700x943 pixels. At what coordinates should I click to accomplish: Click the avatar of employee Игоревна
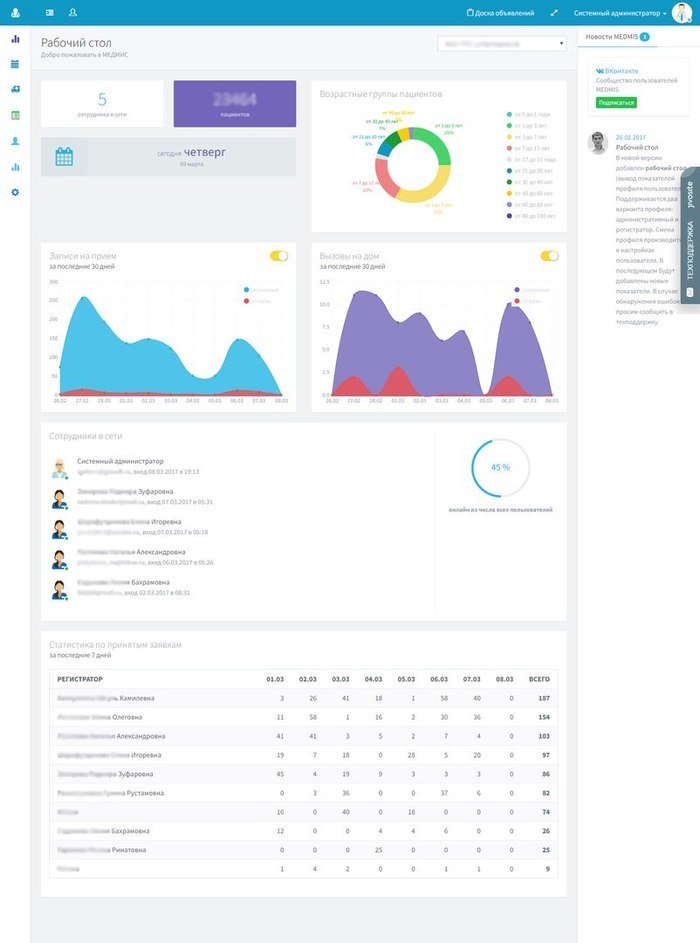(x=59, y=529)
